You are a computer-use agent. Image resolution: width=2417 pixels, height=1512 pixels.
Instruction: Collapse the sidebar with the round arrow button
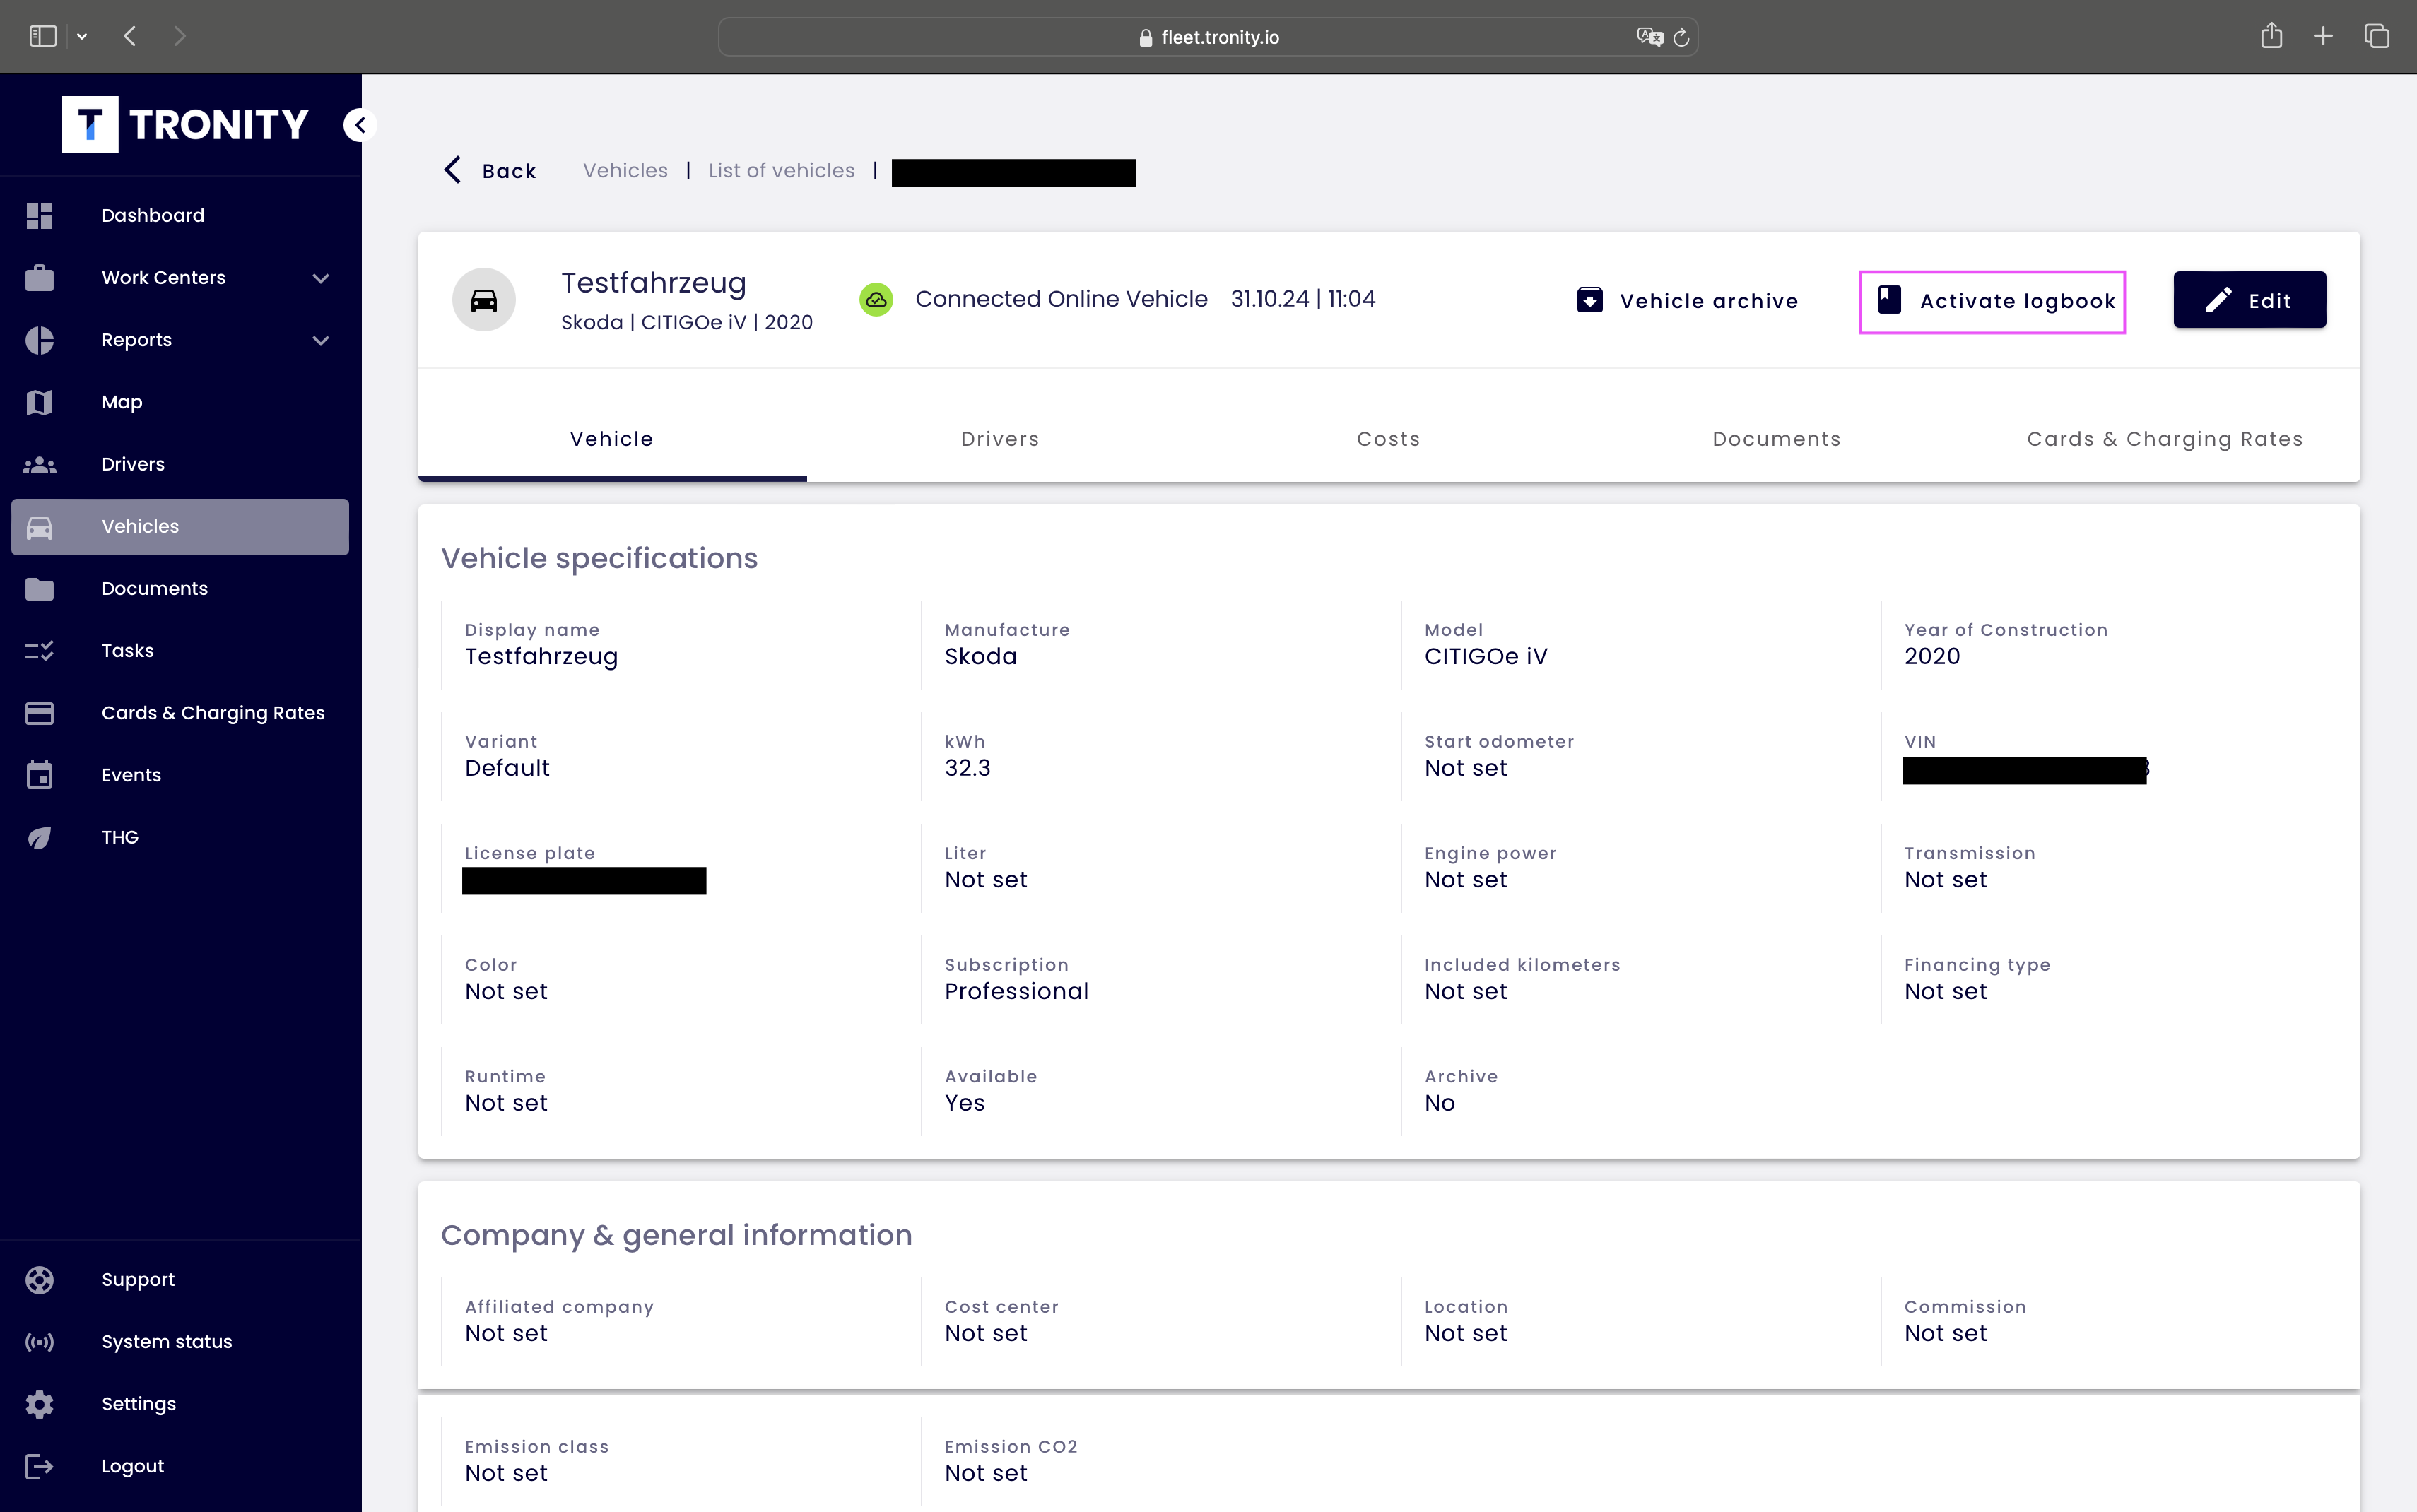click(x=360, y=125)
